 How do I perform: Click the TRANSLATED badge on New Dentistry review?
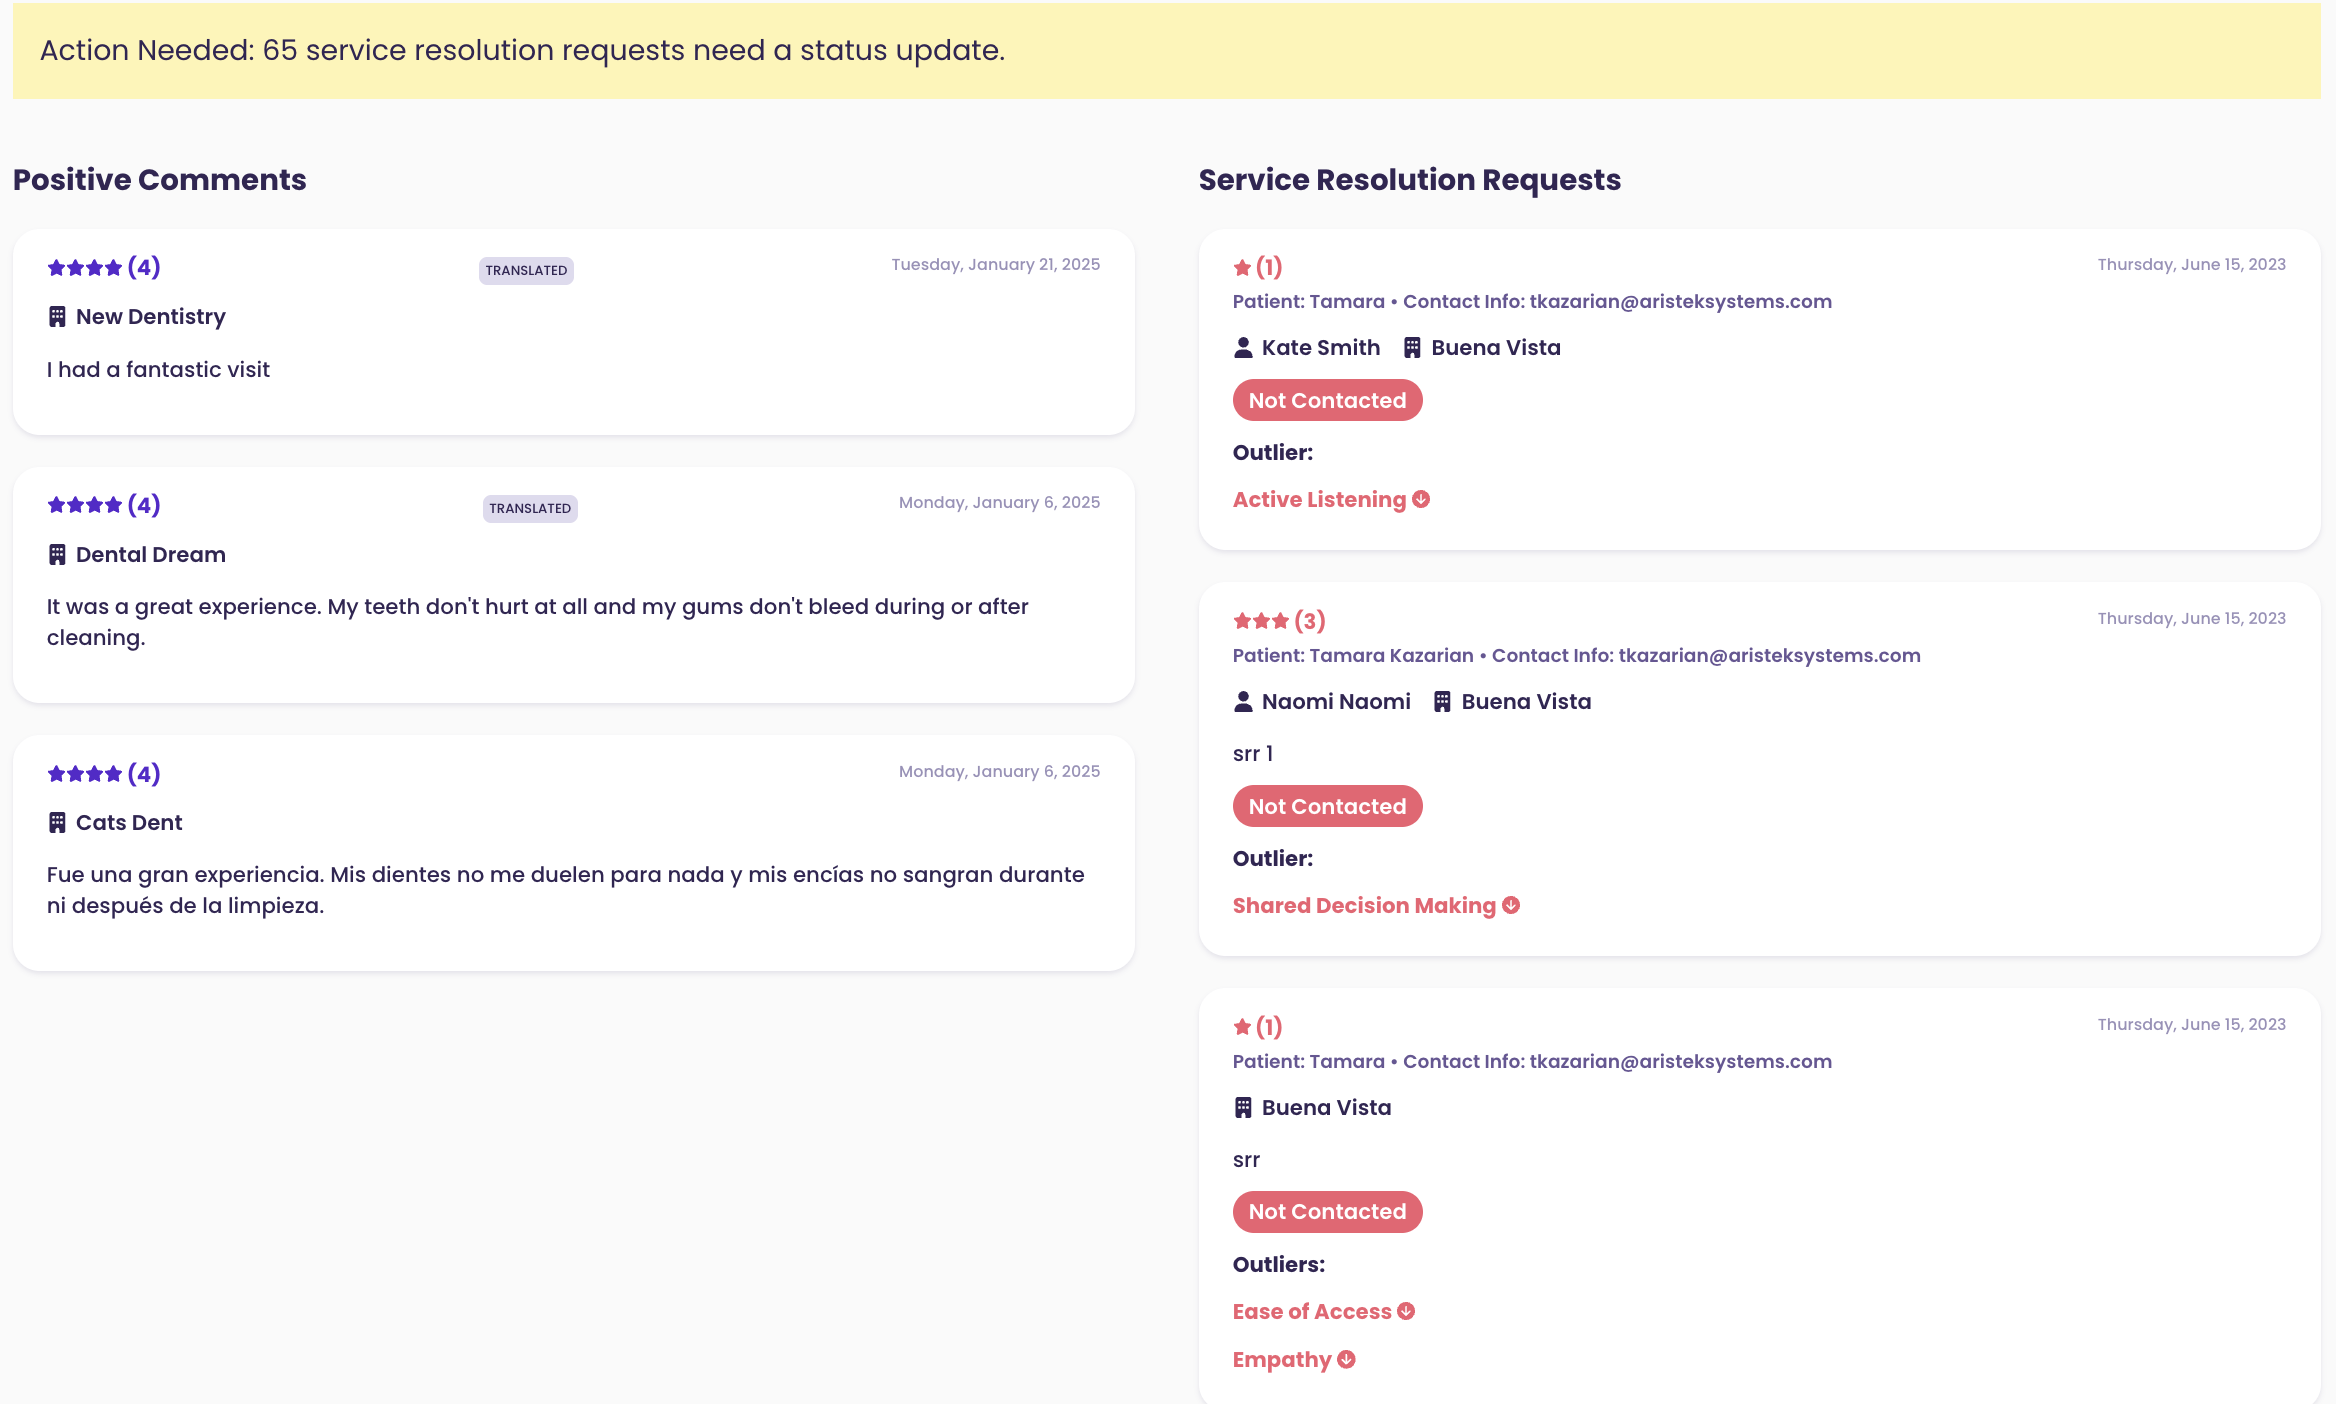[526, 270]
